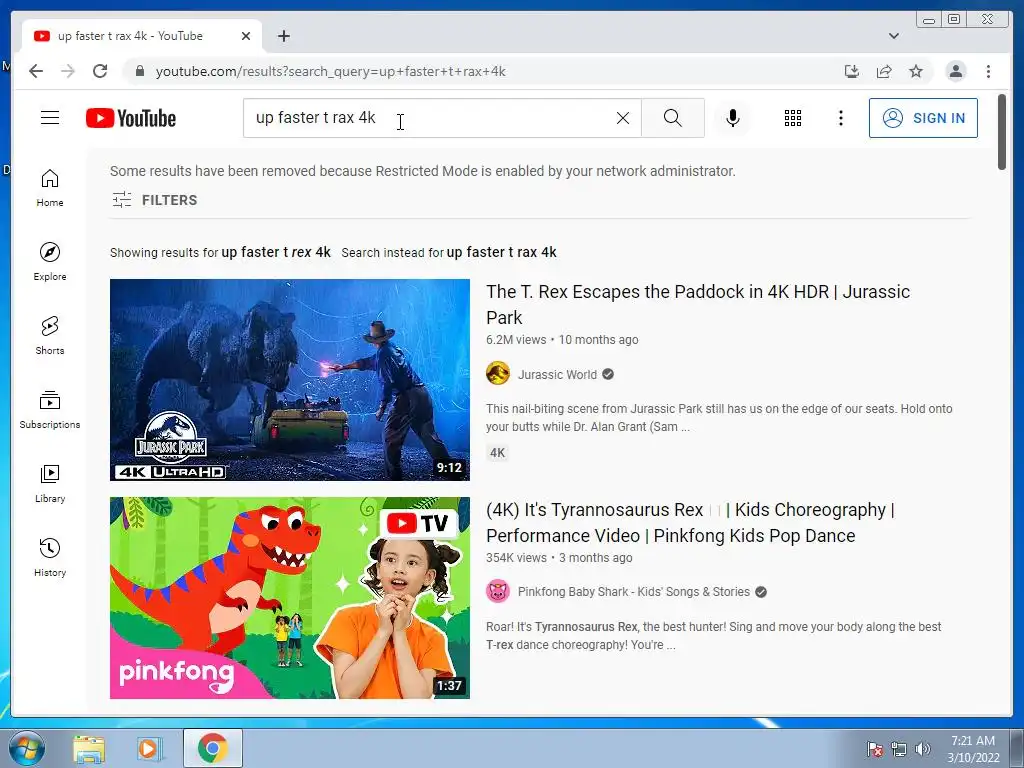Reload the page in Chrome
Image resolution: width=1024 pixels, height=768 pixels.
point(100,71)
